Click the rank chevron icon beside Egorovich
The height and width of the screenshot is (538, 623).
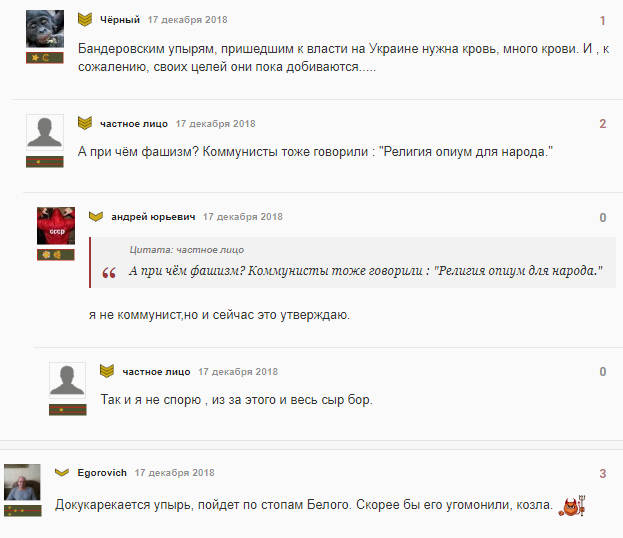pos(62,472)
